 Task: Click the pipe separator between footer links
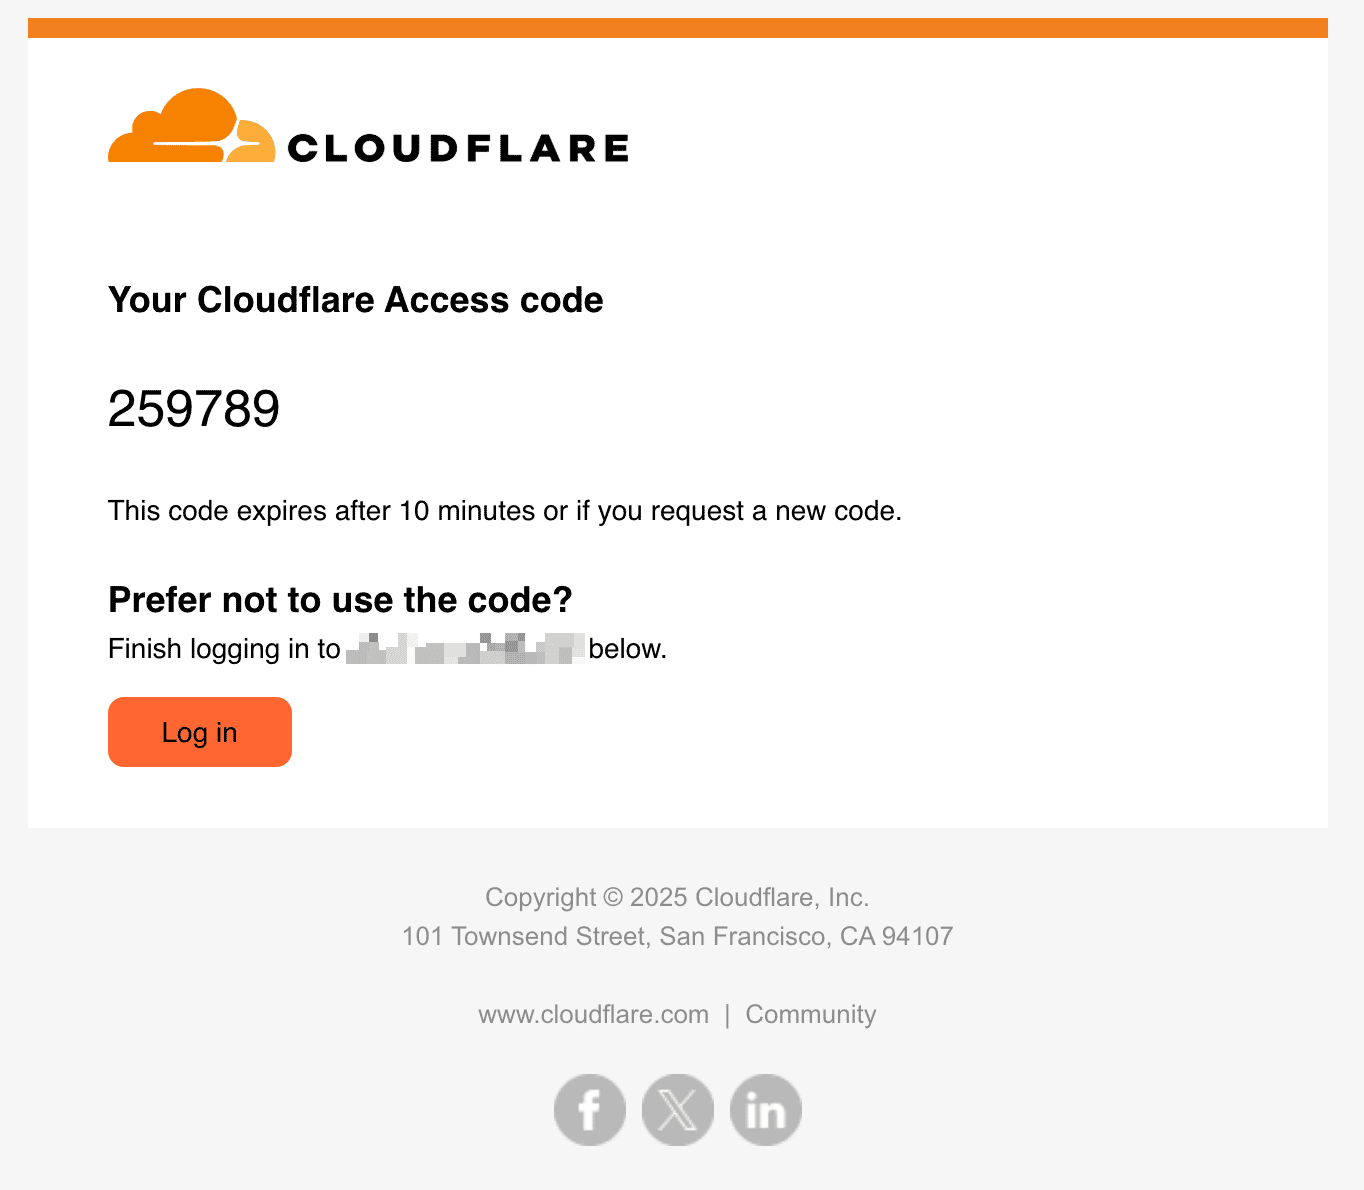pos(727,1014)
